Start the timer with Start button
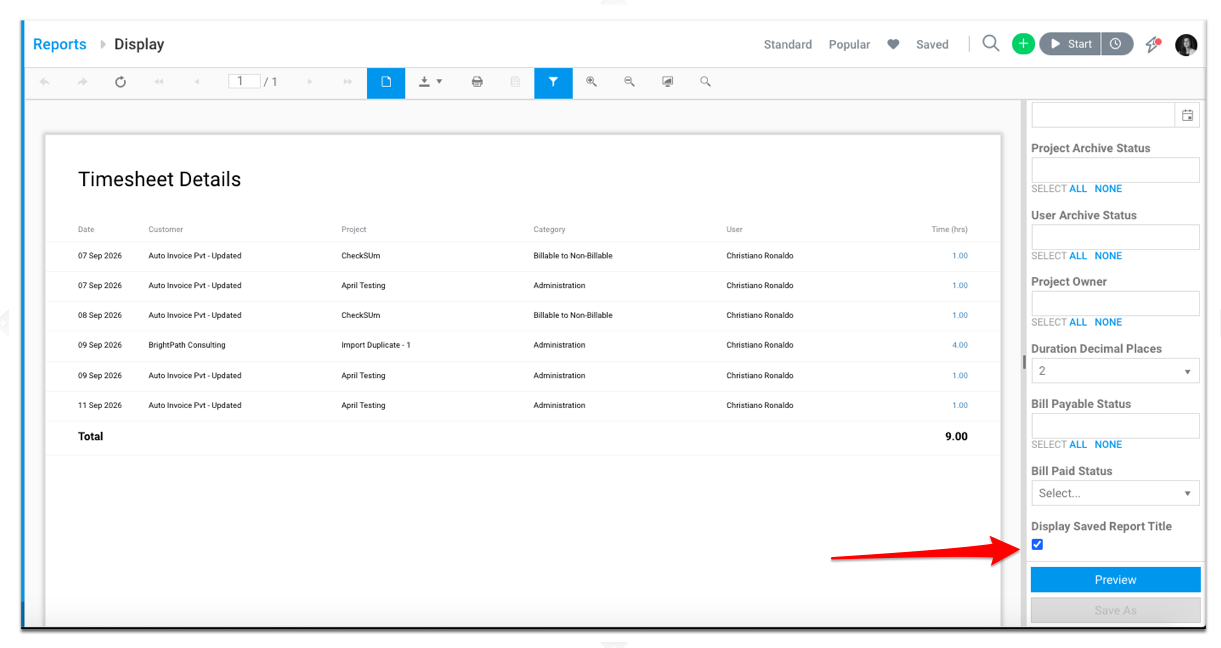 point(1071,44)
